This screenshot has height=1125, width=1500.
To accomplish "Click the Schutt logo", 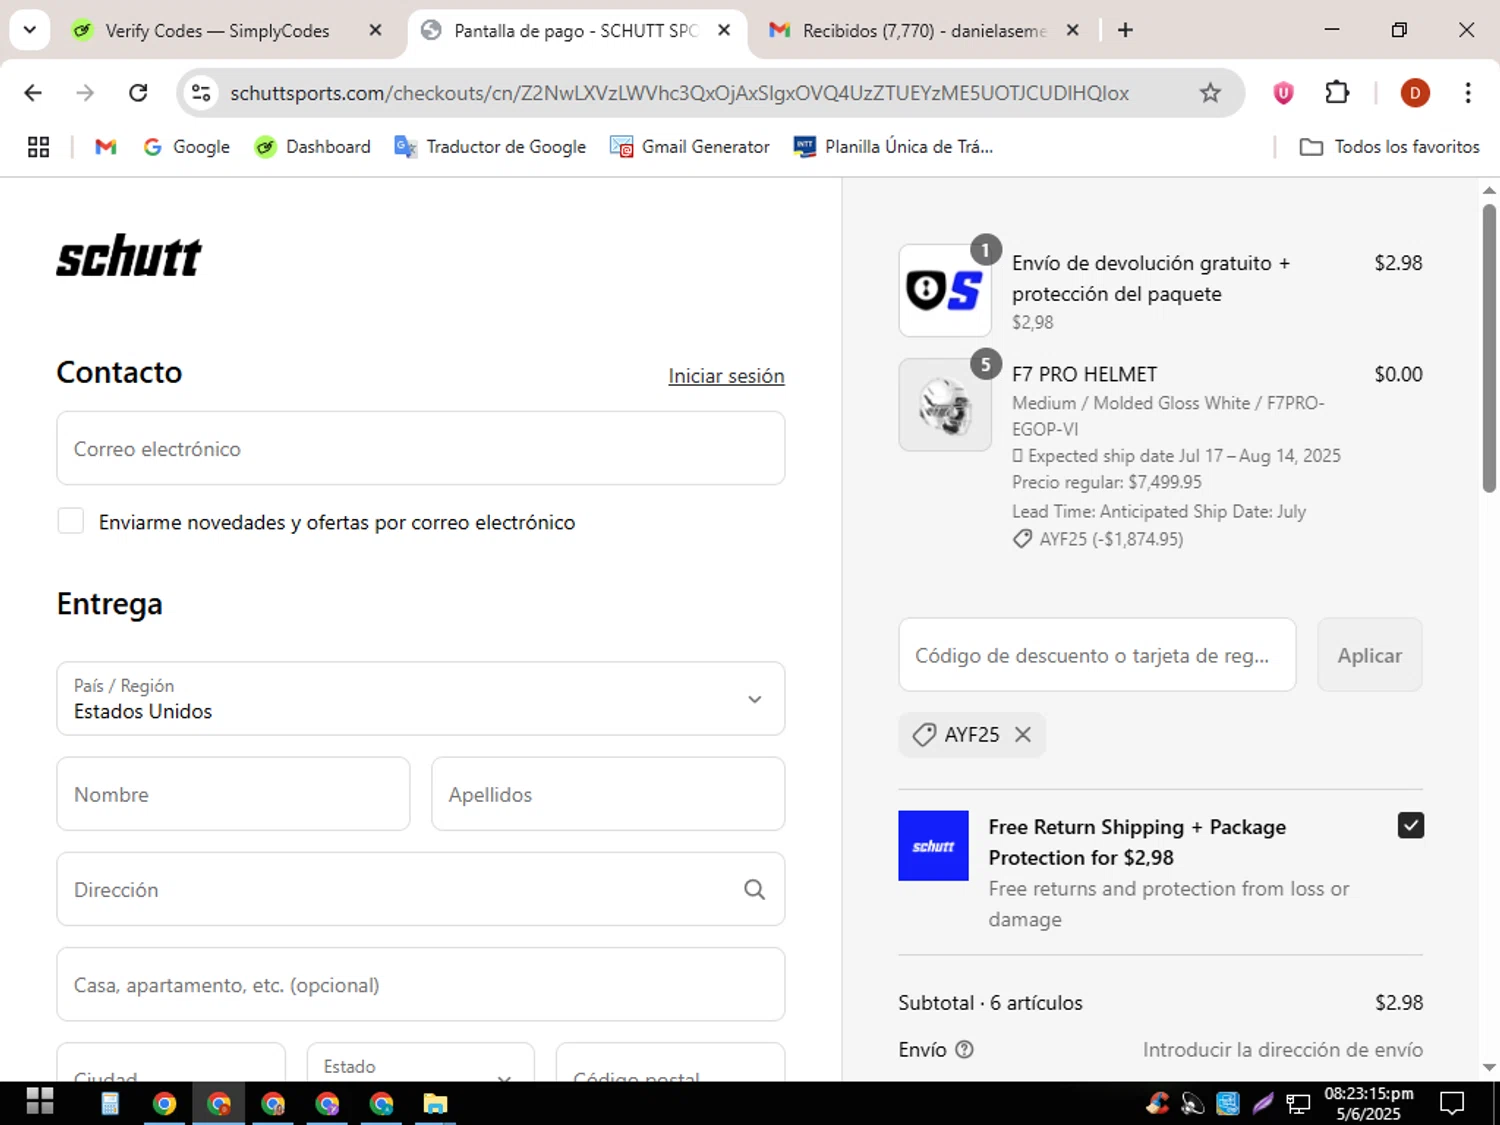I will (x=129, y=257).
